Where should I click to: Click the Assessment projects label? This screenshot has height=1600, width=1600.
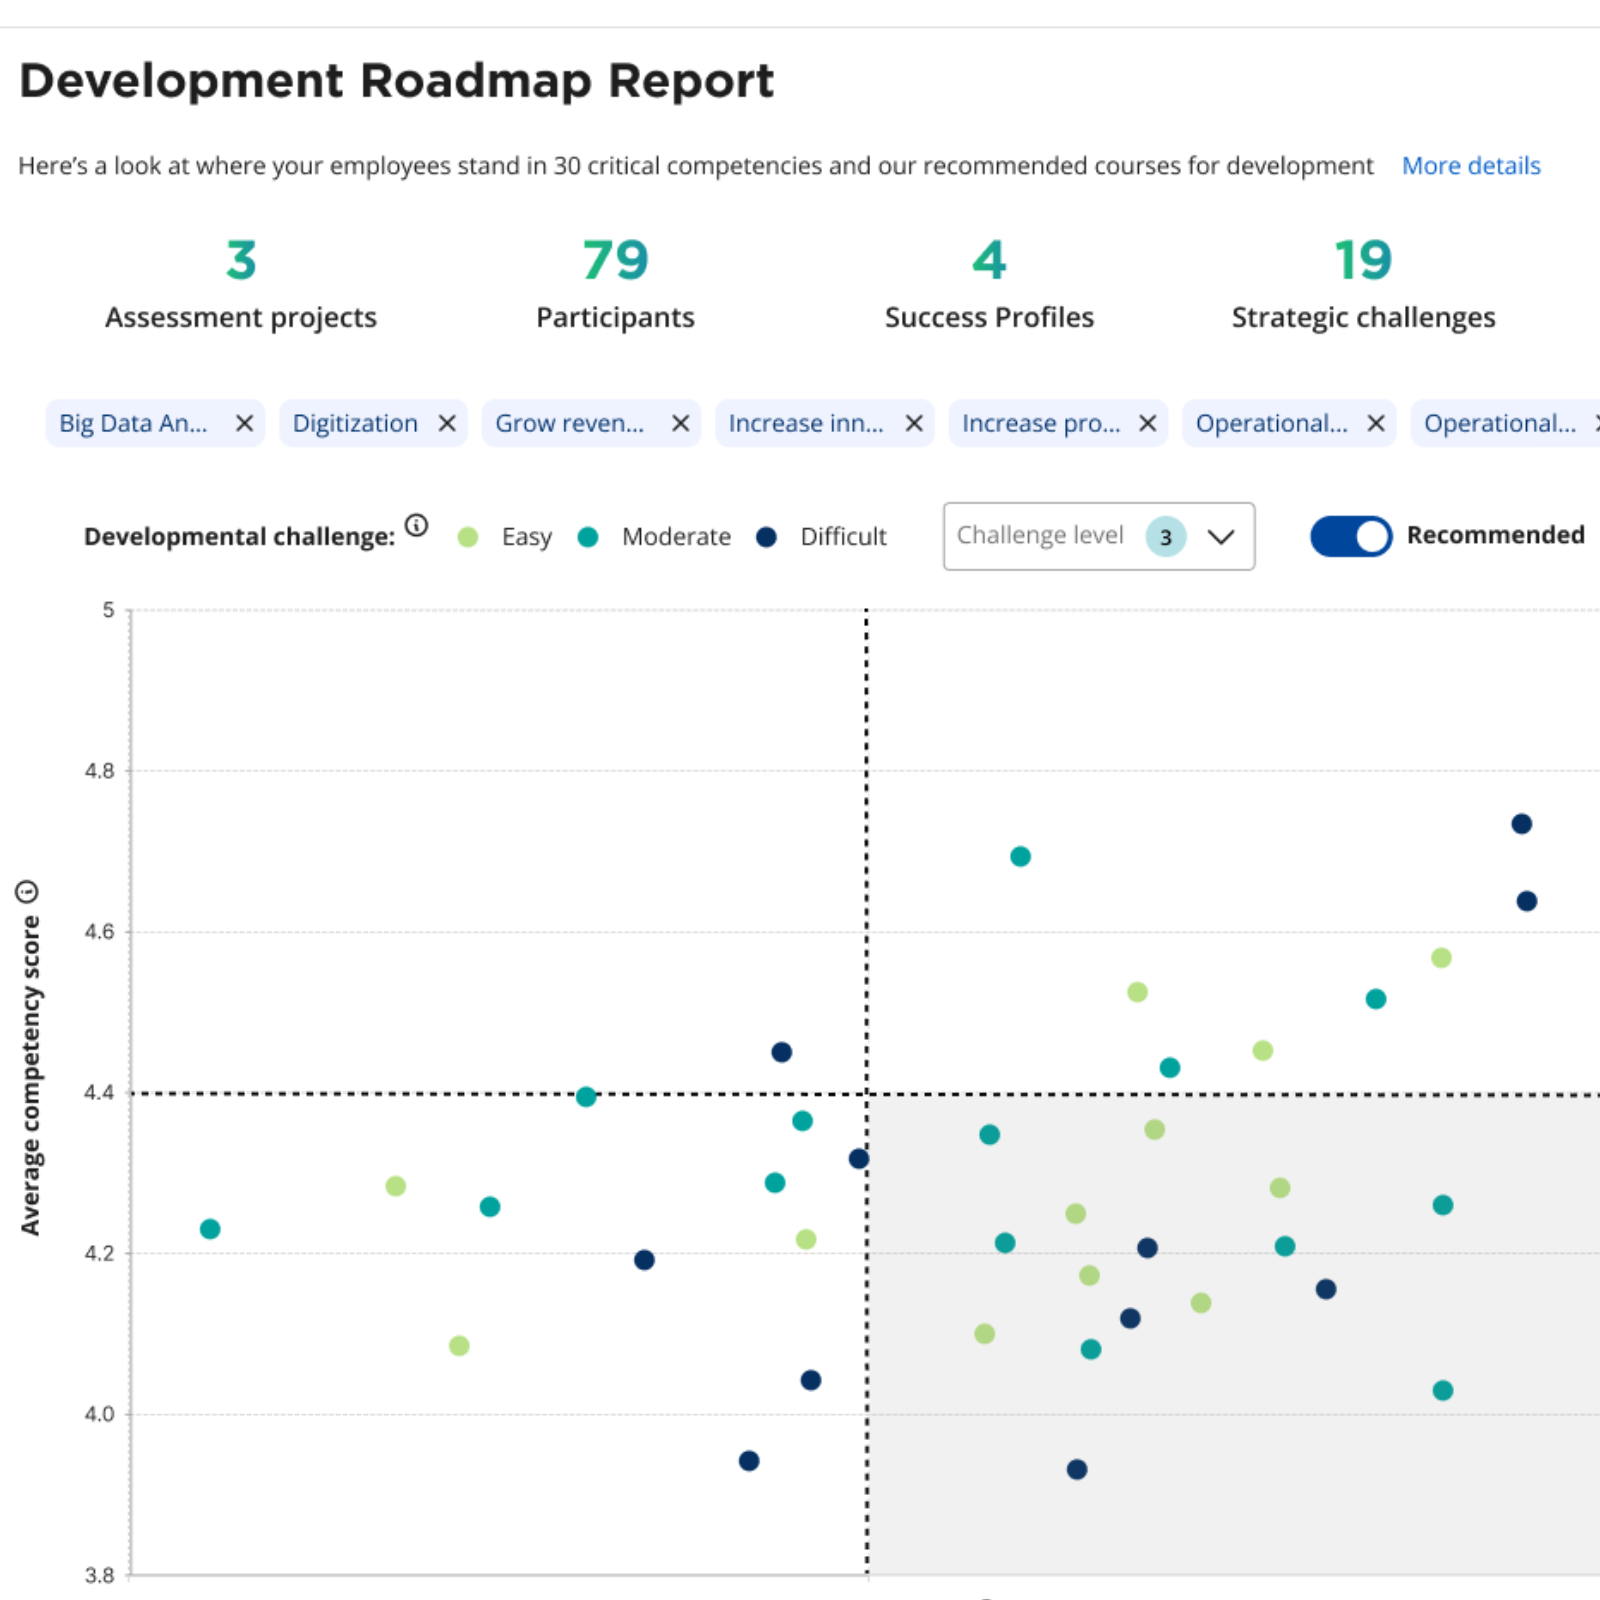(x=241, y=318)
